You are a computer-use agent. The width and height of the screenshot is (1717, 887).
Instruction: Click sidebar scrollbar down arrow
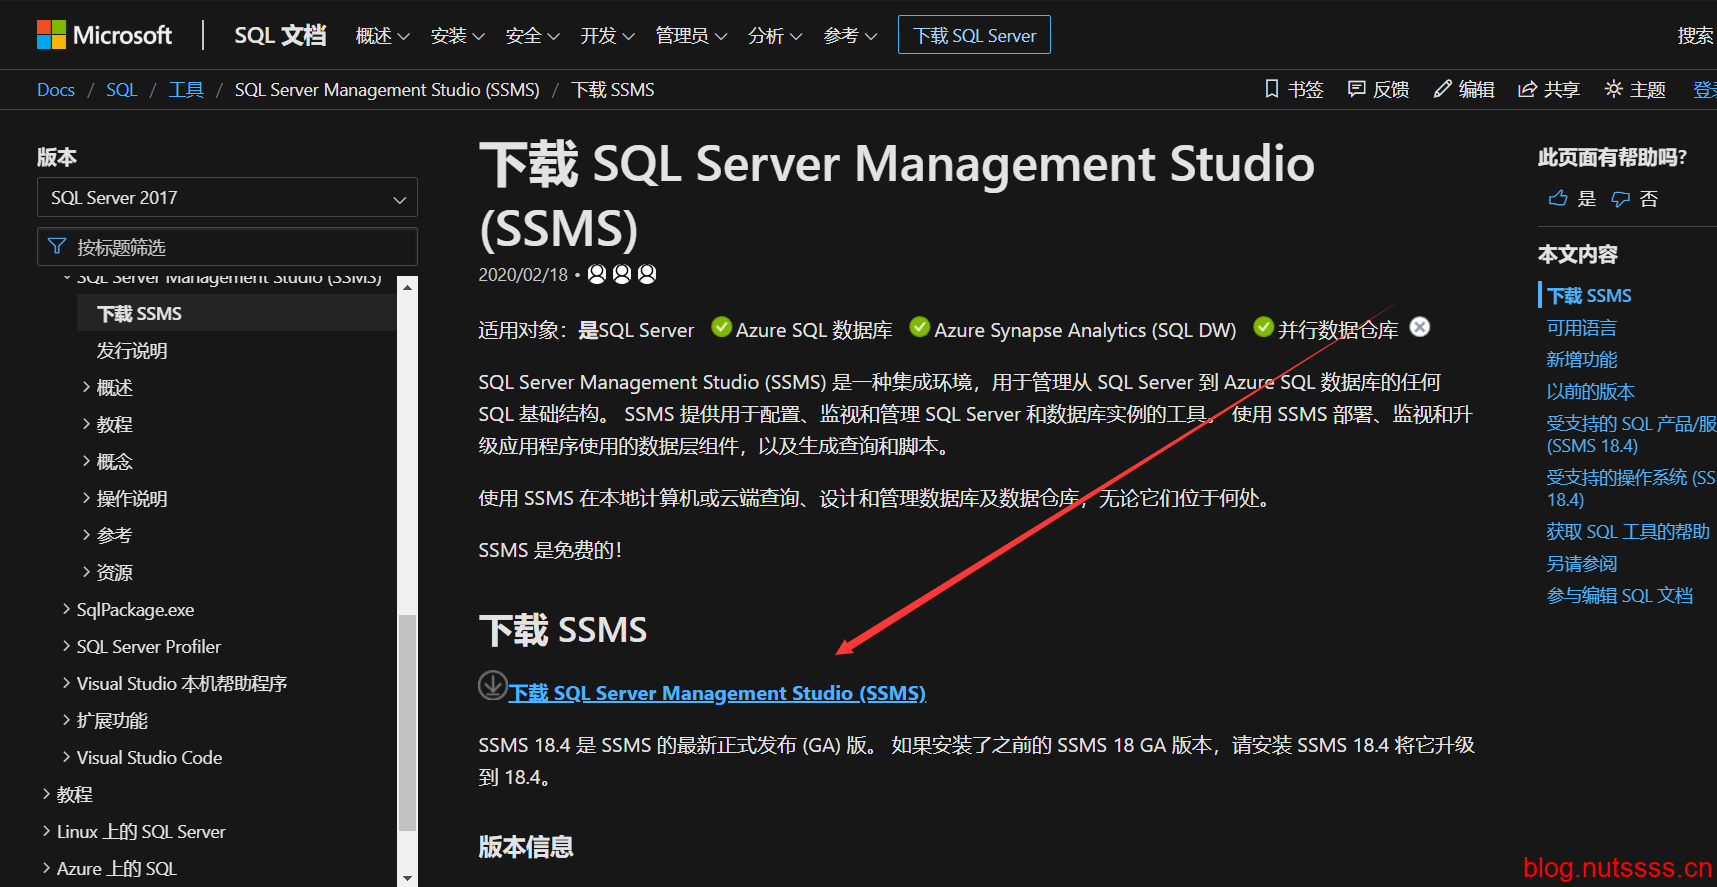(x=407, y=877)
